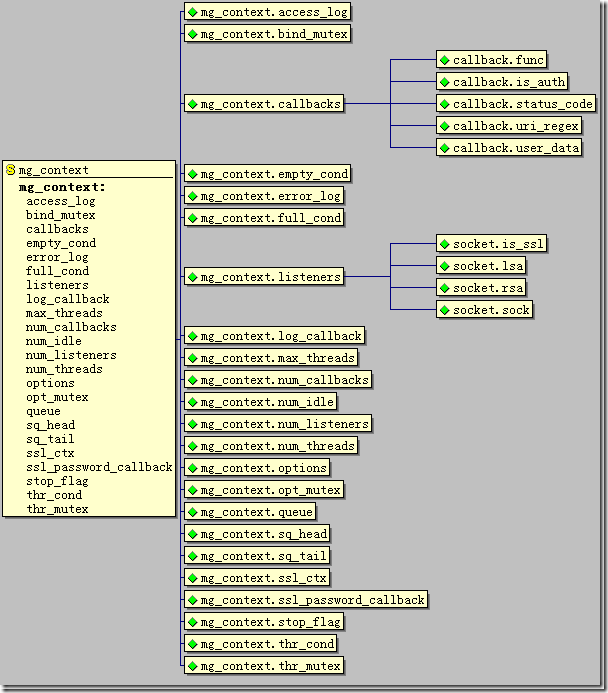Click green diamond icon beside mg_context.ssl_ctx
This screenshot has width=608, height=693.
point(193,578)
